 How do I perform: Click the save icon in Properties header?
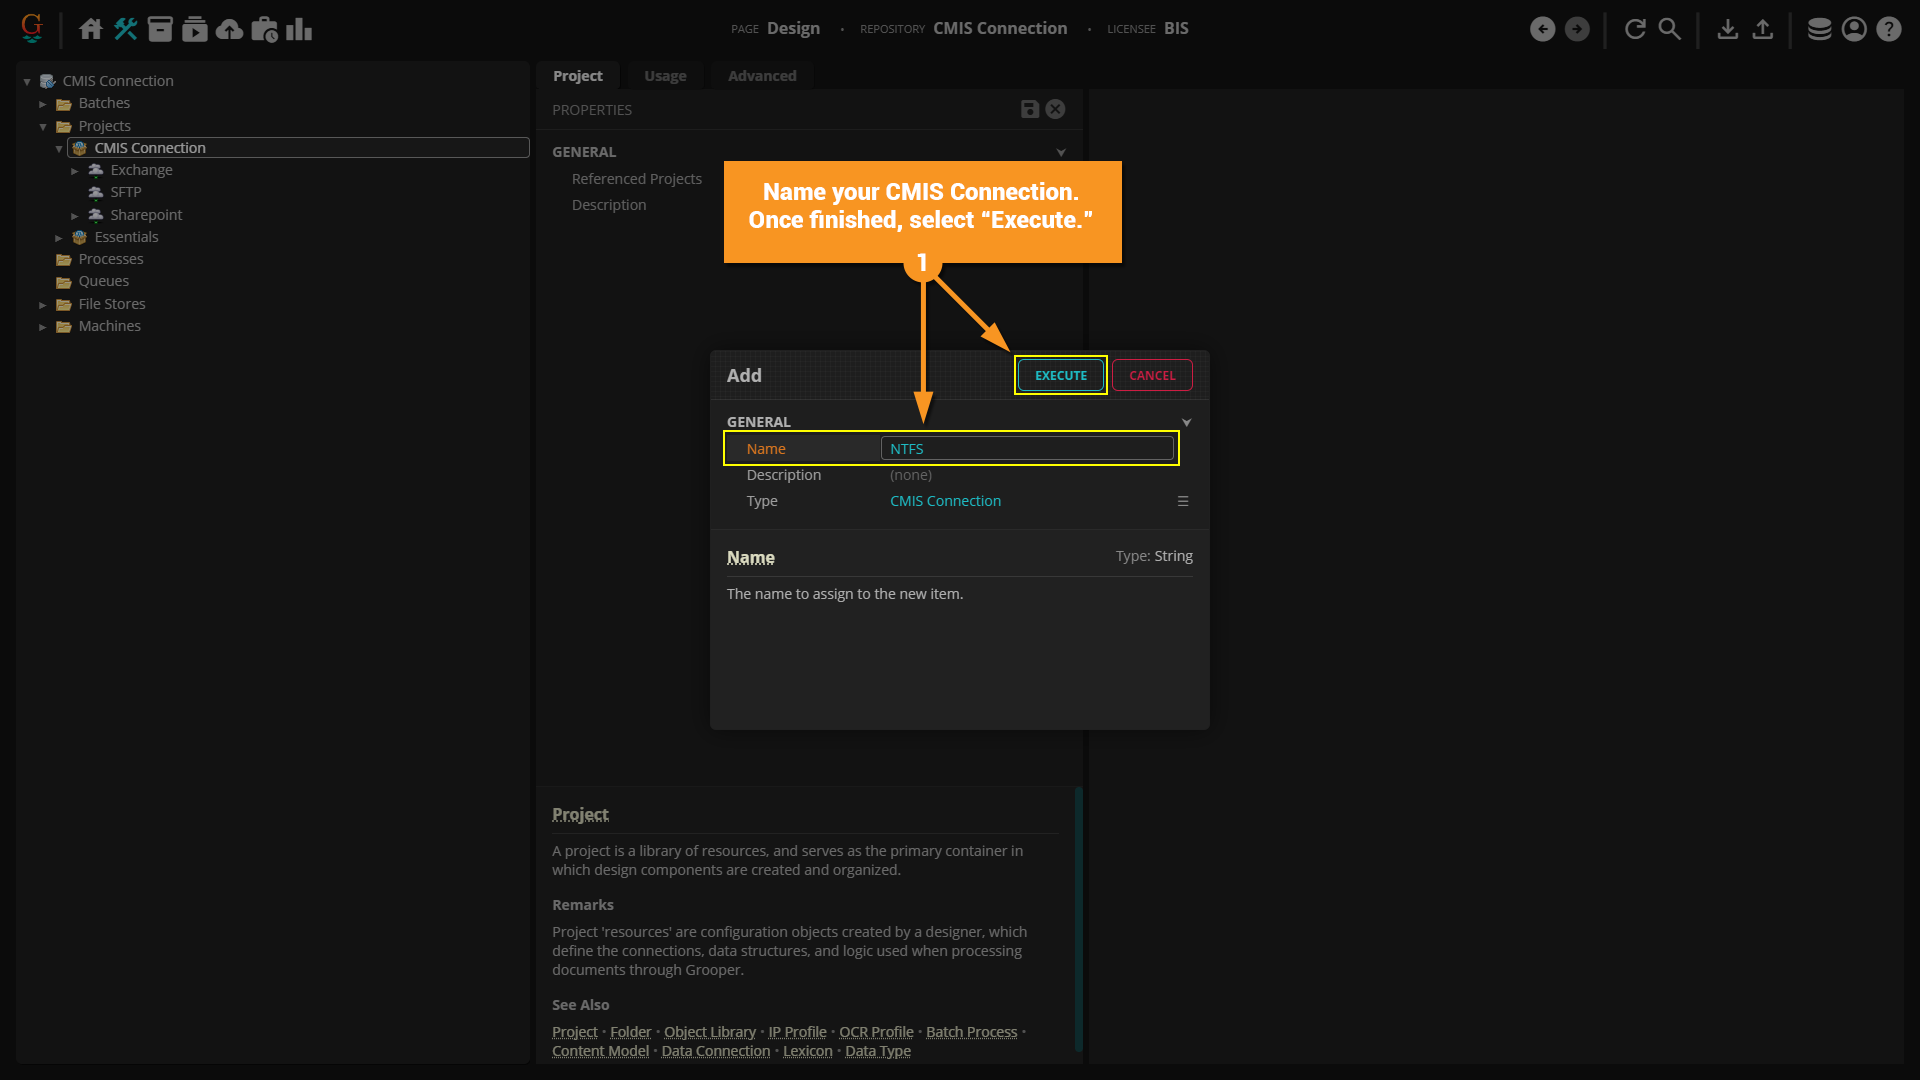pyautogui.click(x=1029, y=109)
